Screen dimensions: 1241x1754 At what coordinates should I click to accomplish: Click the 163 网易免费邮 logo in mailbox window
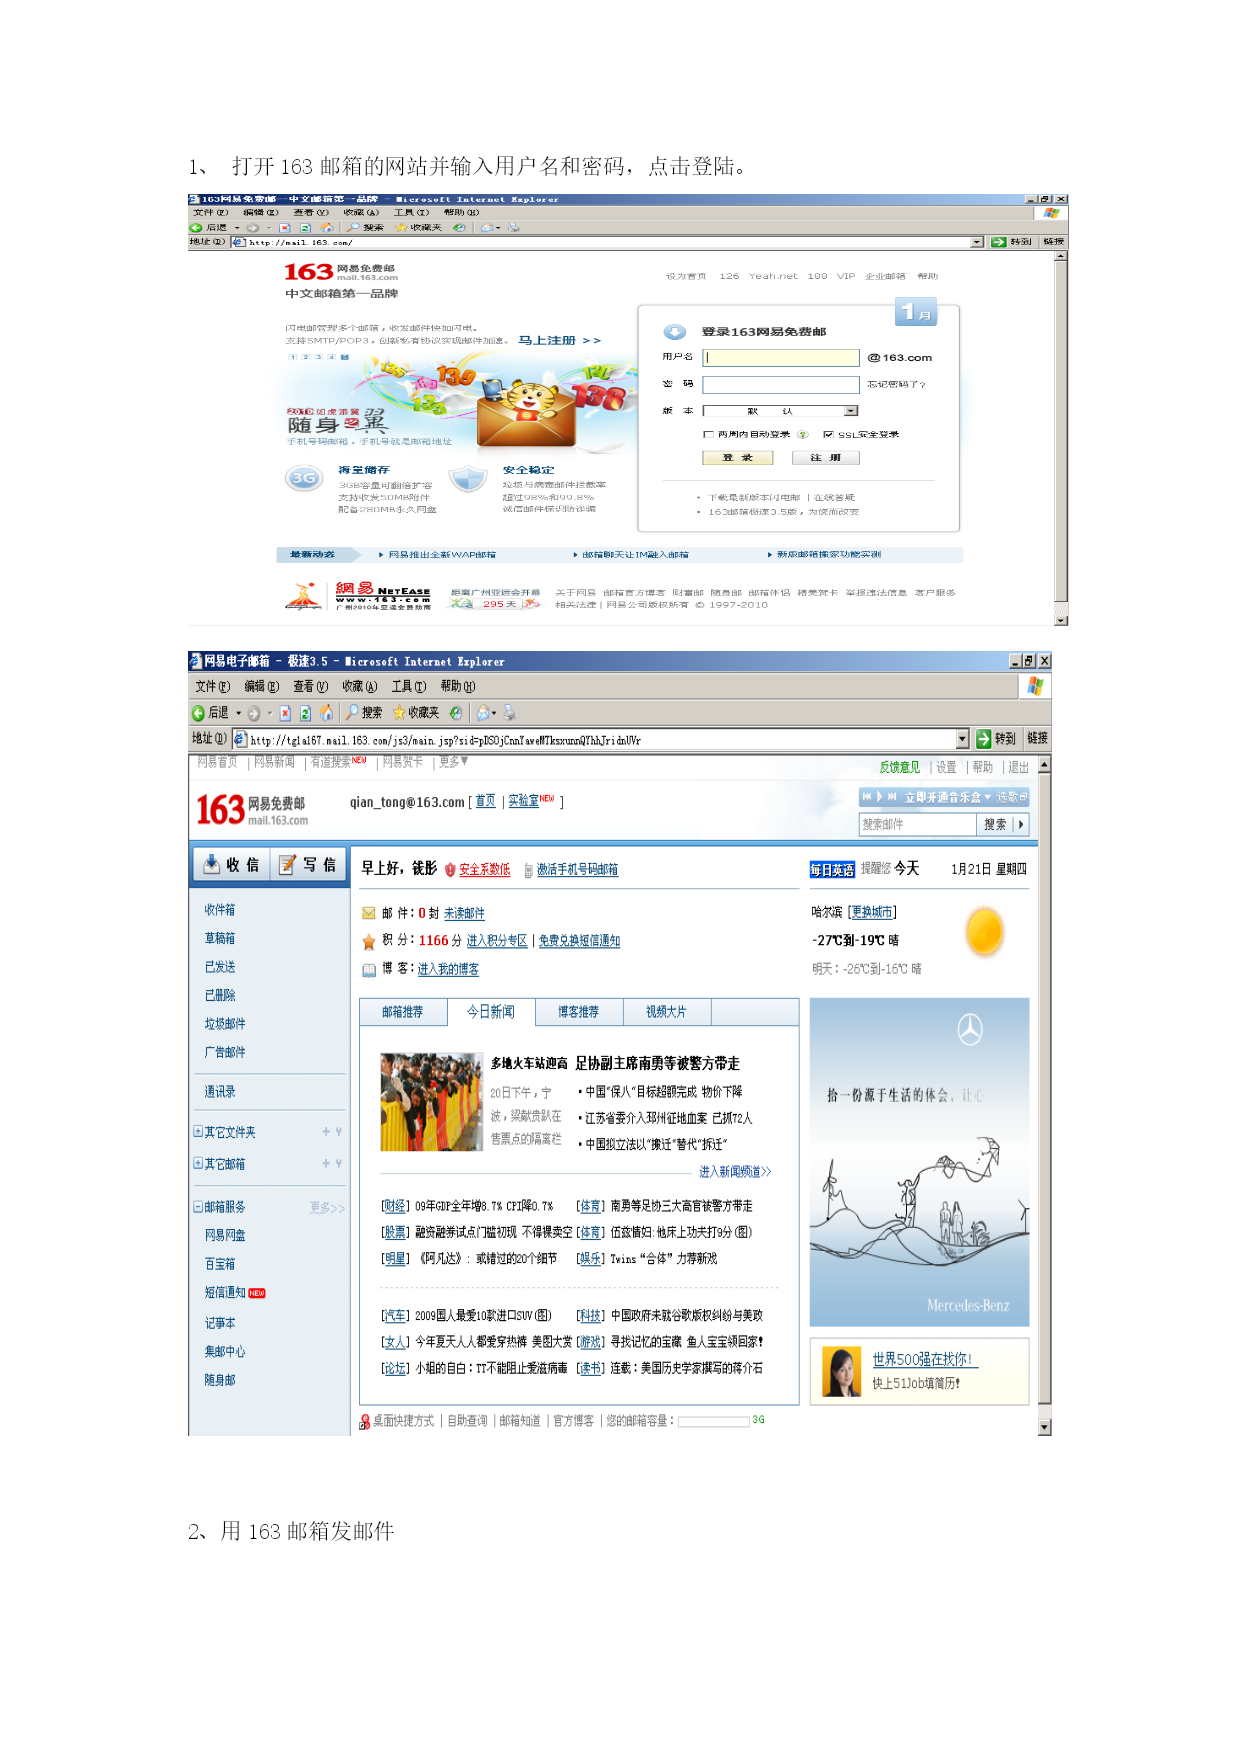(x=252, y=810)
